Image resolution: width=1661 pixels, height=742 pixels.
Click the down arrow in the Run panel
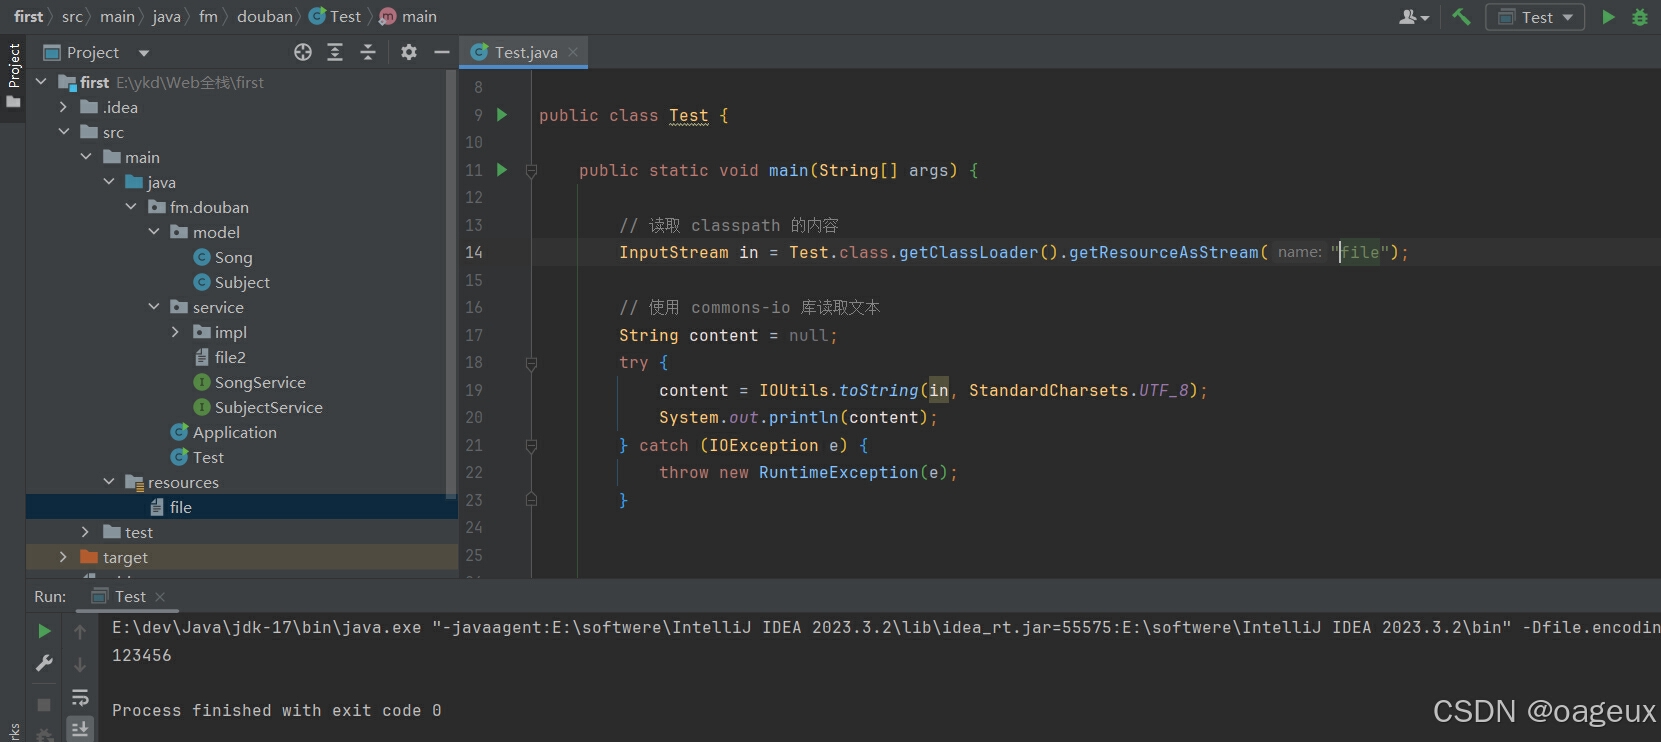(x=80, y=664)
